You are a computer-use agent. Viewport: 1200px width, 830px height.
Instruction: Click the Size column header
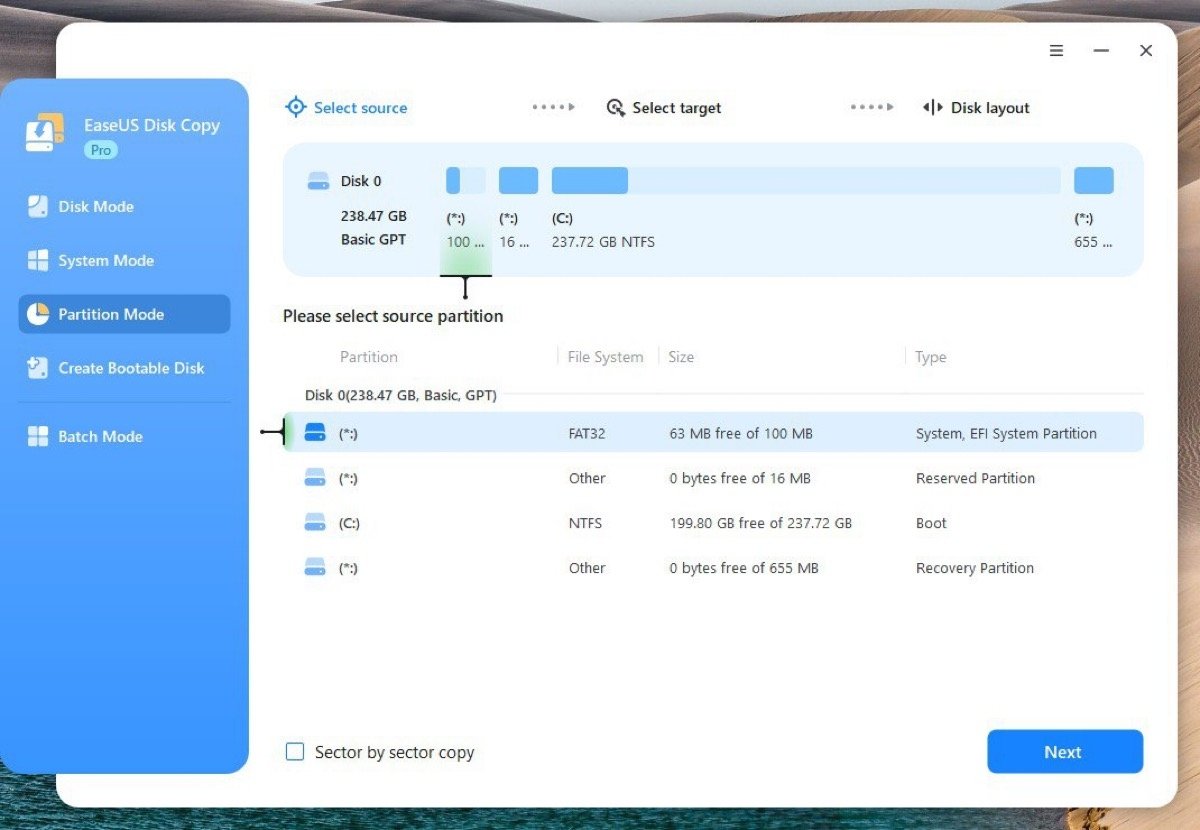tap(681, 357)
